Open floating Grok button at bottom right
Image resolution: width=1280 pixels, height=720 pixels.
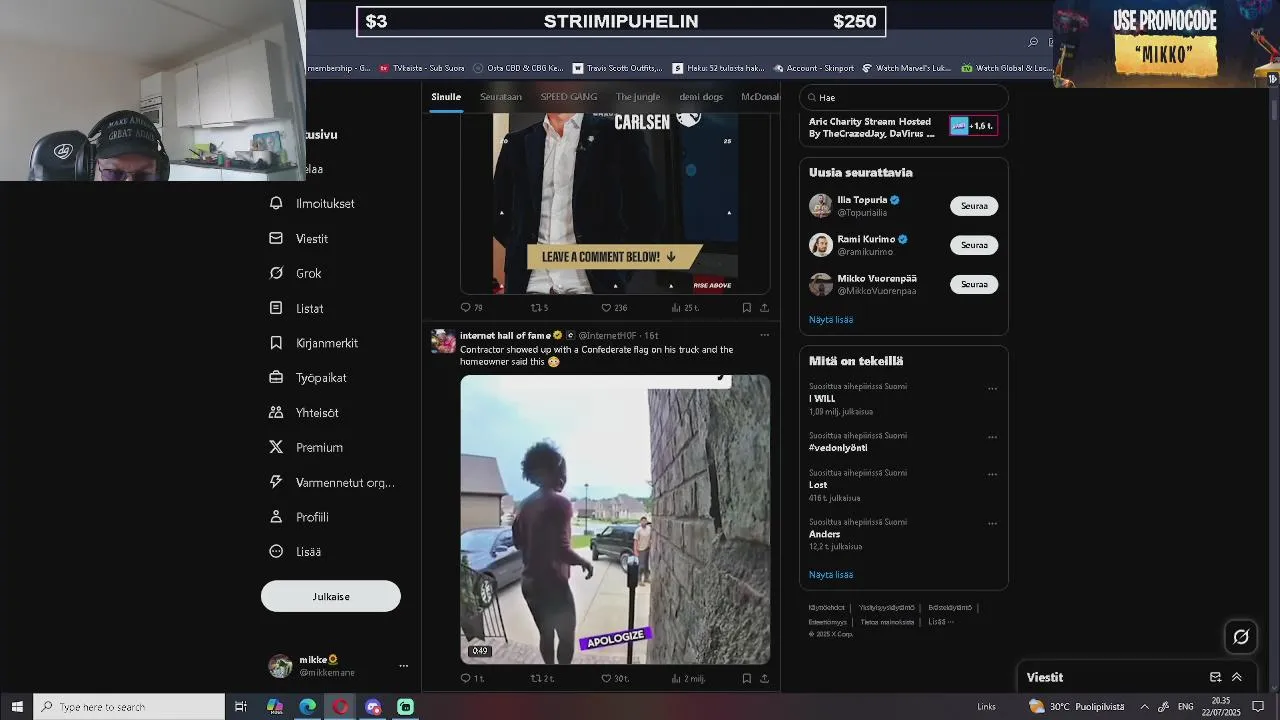[1241, 636]
